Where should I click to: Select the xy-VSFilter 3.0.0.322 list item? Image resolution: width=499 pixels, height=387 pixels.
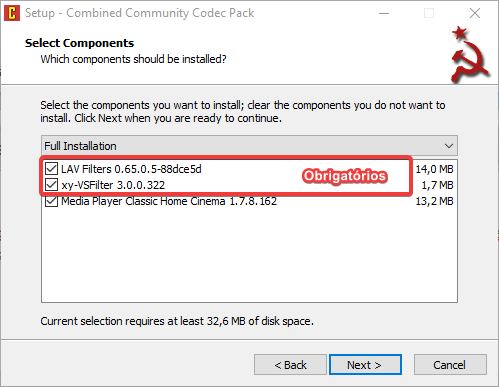pyautogui.click(x=113, y=185)
